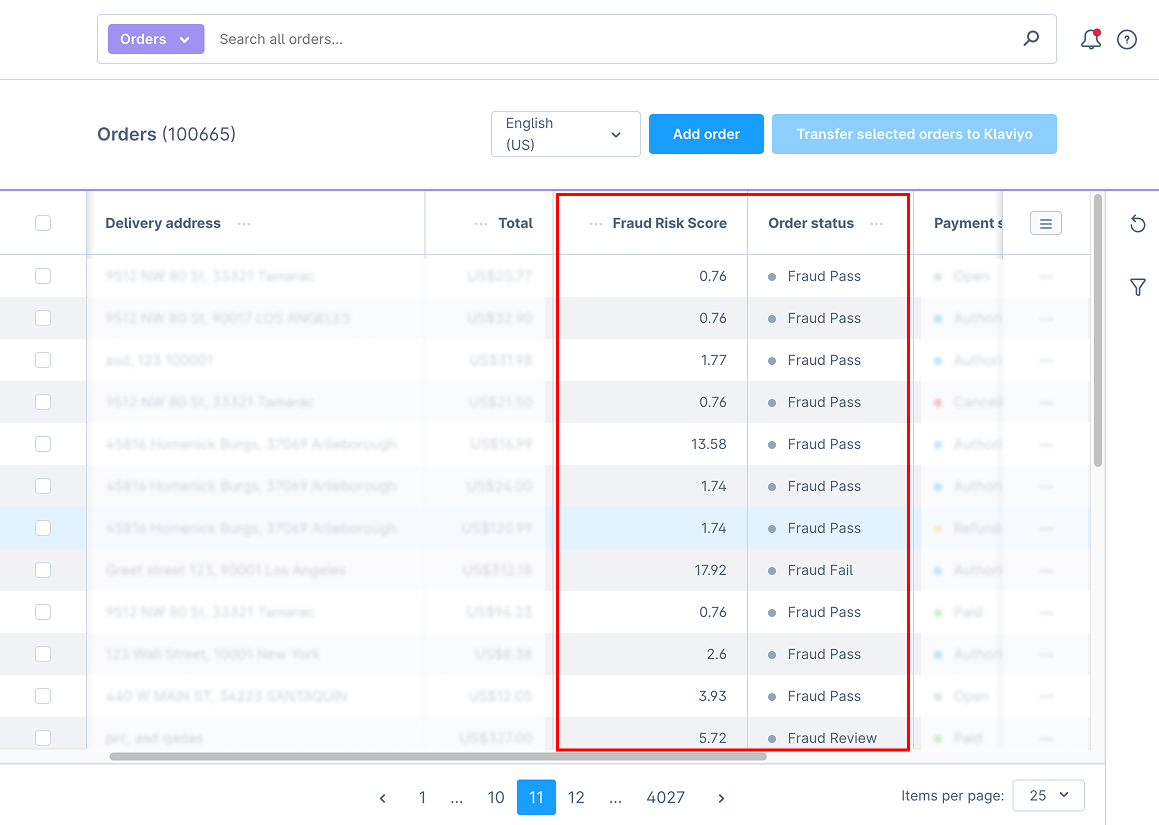Click Transfer selected orders to Klaviyo
Viewport: 1159px width, 825px height.
coord(914,134)
